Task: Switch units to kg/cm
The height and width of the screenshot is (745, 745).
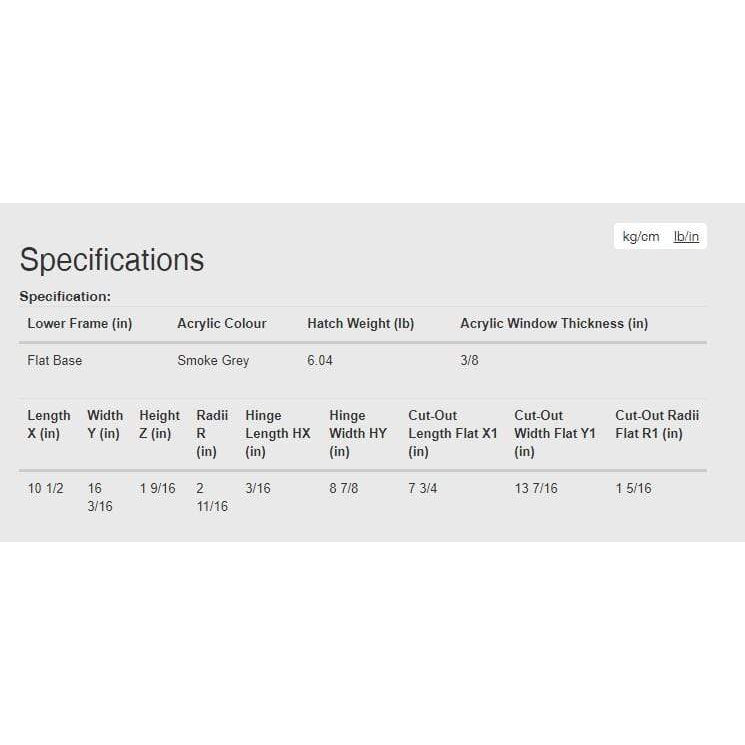Action: (x=640, y=237)
